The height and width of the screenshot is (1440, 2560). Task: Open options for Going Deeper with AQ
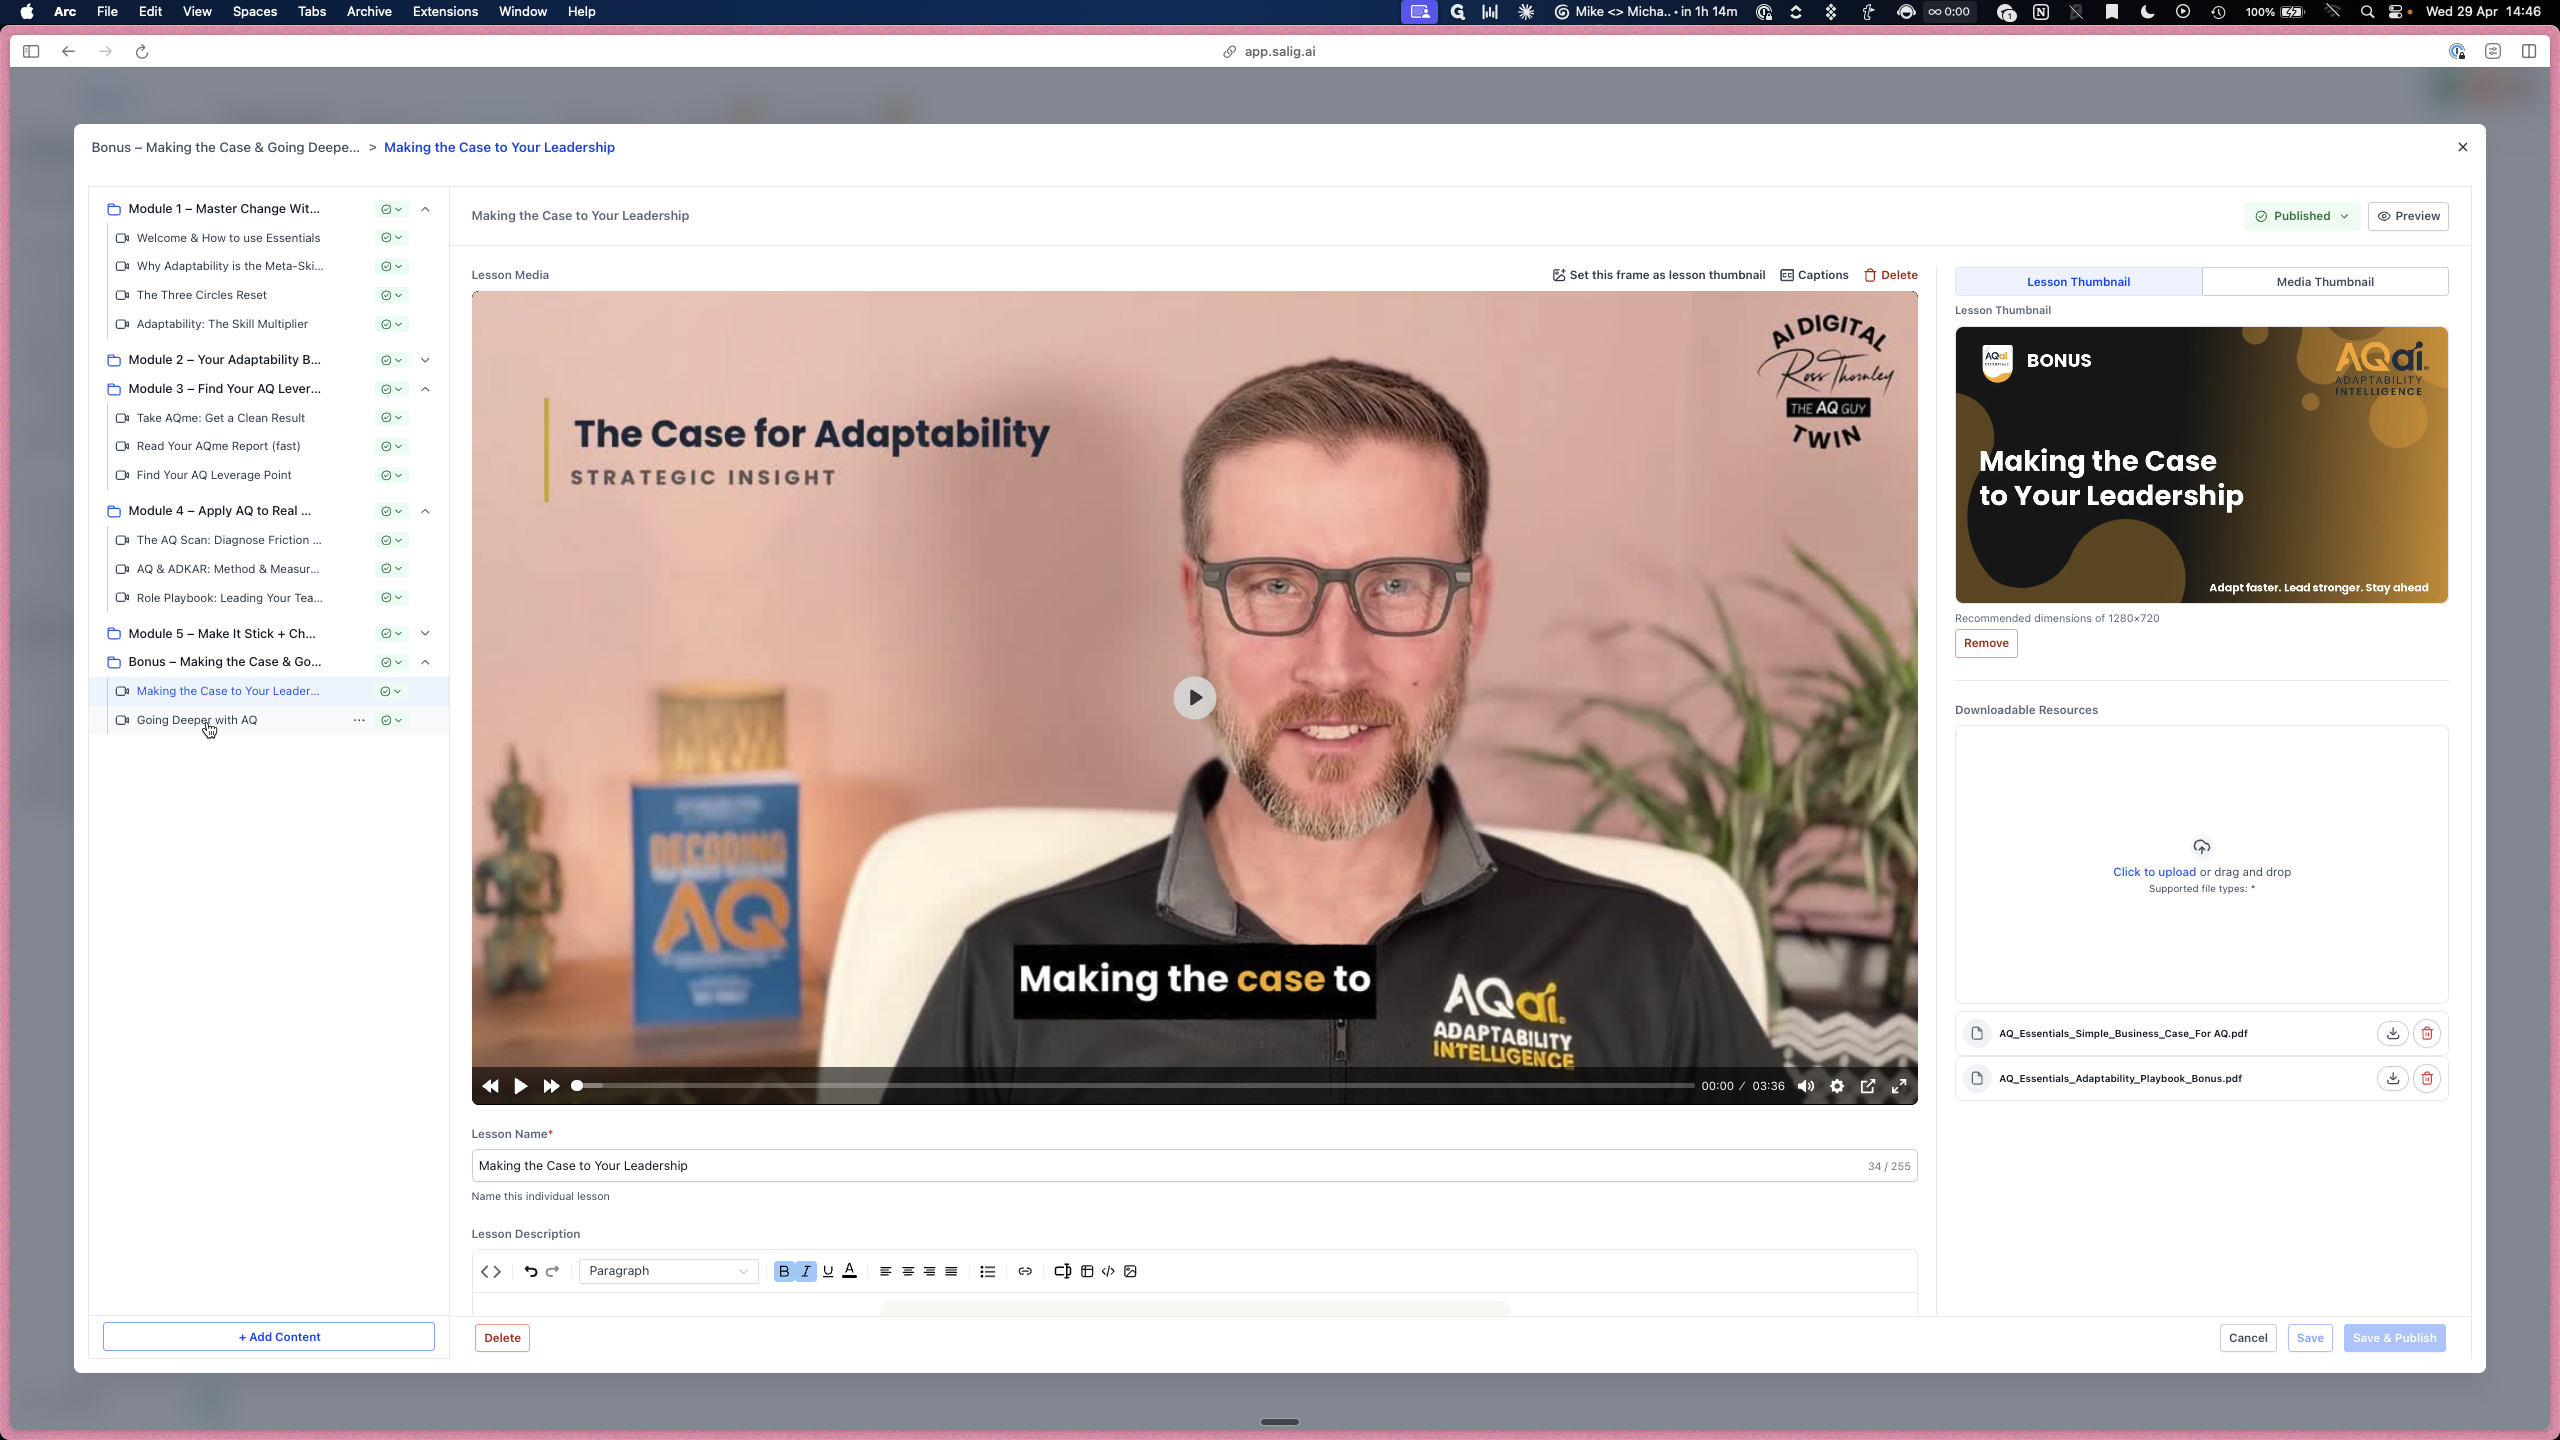(x=359, y=720)
